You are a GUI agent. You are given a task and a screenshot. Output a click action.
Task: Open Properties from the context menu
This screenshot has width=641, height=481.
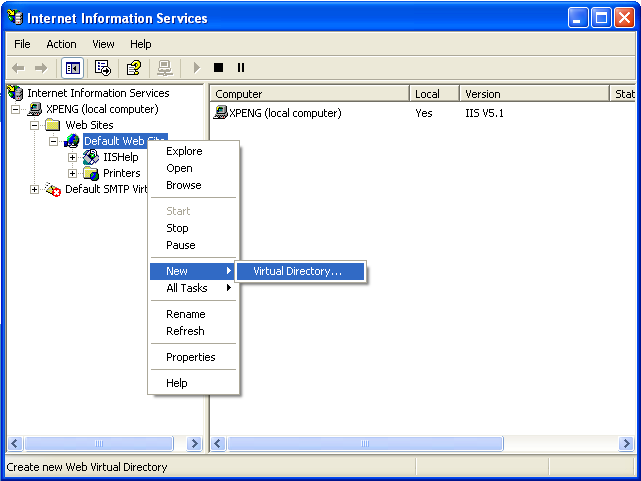point(193,357)
